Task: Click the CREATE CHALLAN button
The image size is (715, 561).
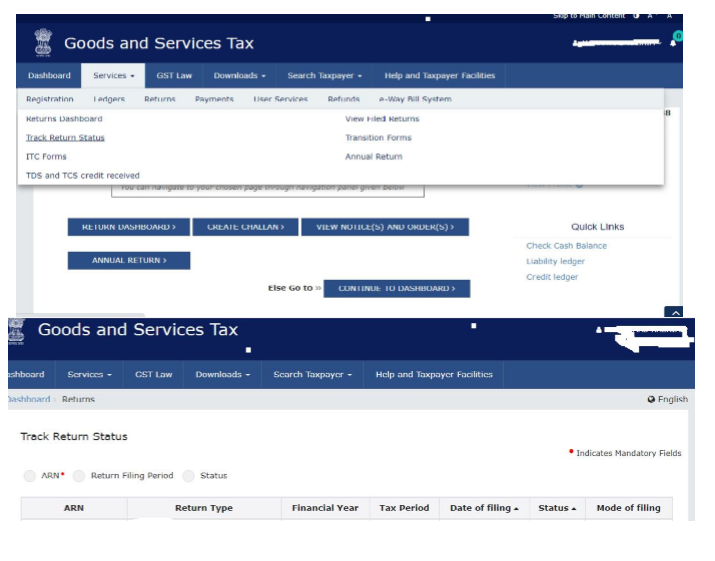Action: 245,227
